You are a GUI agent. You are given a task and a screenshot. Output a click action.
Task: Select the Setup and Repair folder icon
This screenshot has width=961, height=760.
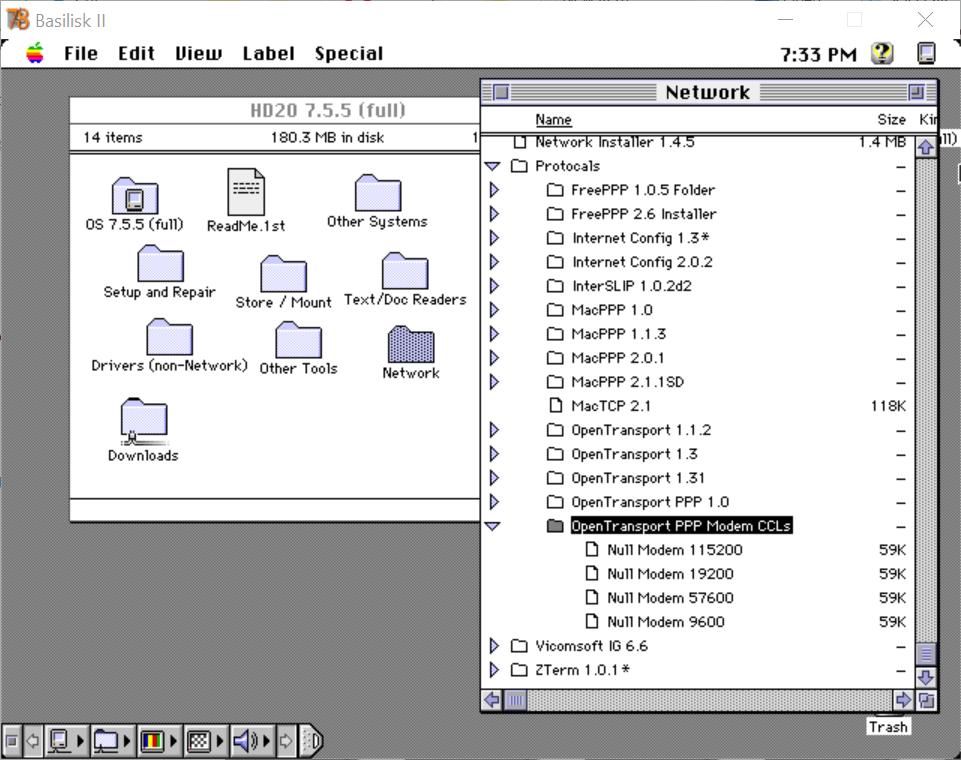[x=161, y=264]
